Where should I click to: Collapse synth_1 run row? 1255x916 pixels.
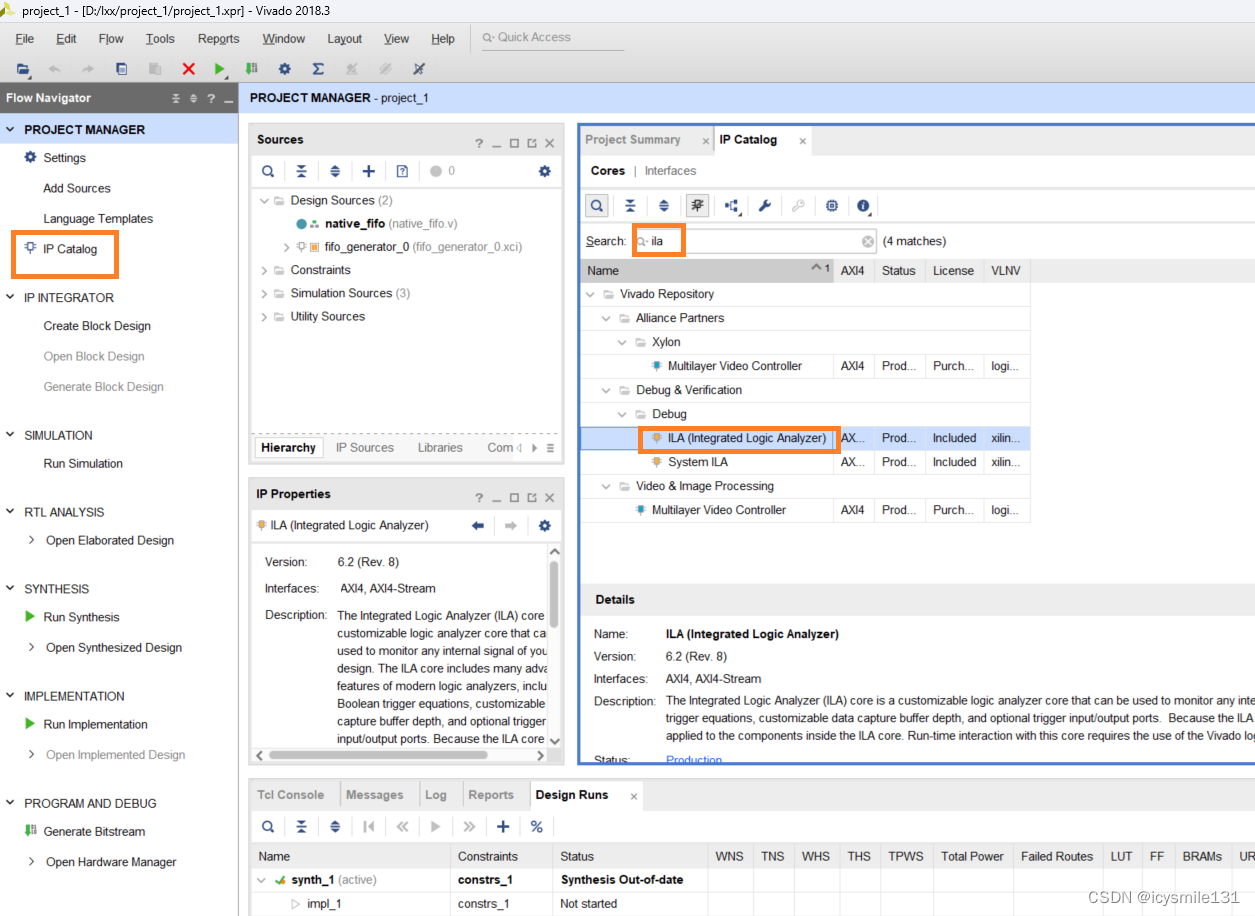[x=263, y=880]
